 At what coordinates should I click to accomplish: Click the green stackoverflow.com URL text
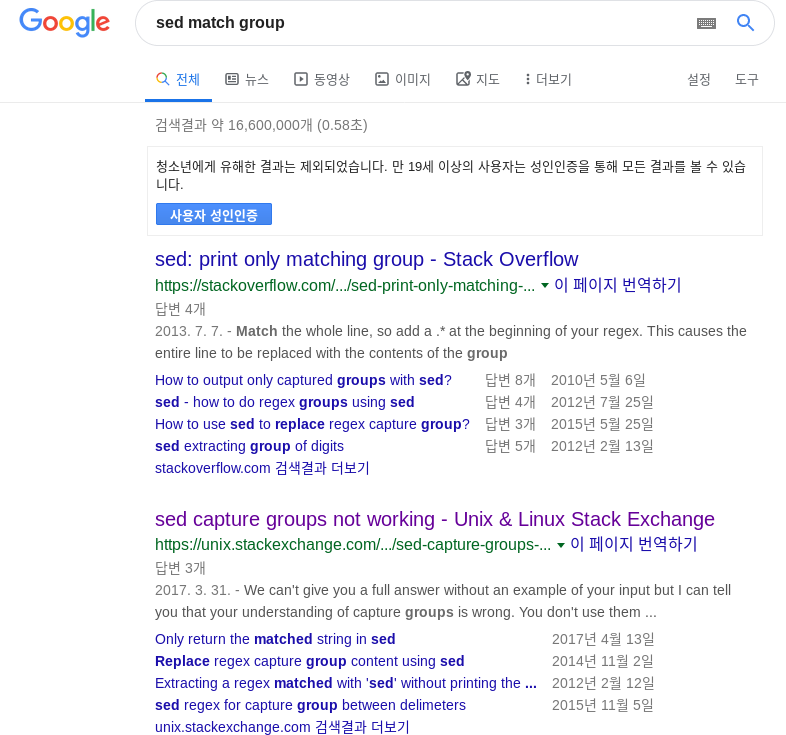click(345, 286)
